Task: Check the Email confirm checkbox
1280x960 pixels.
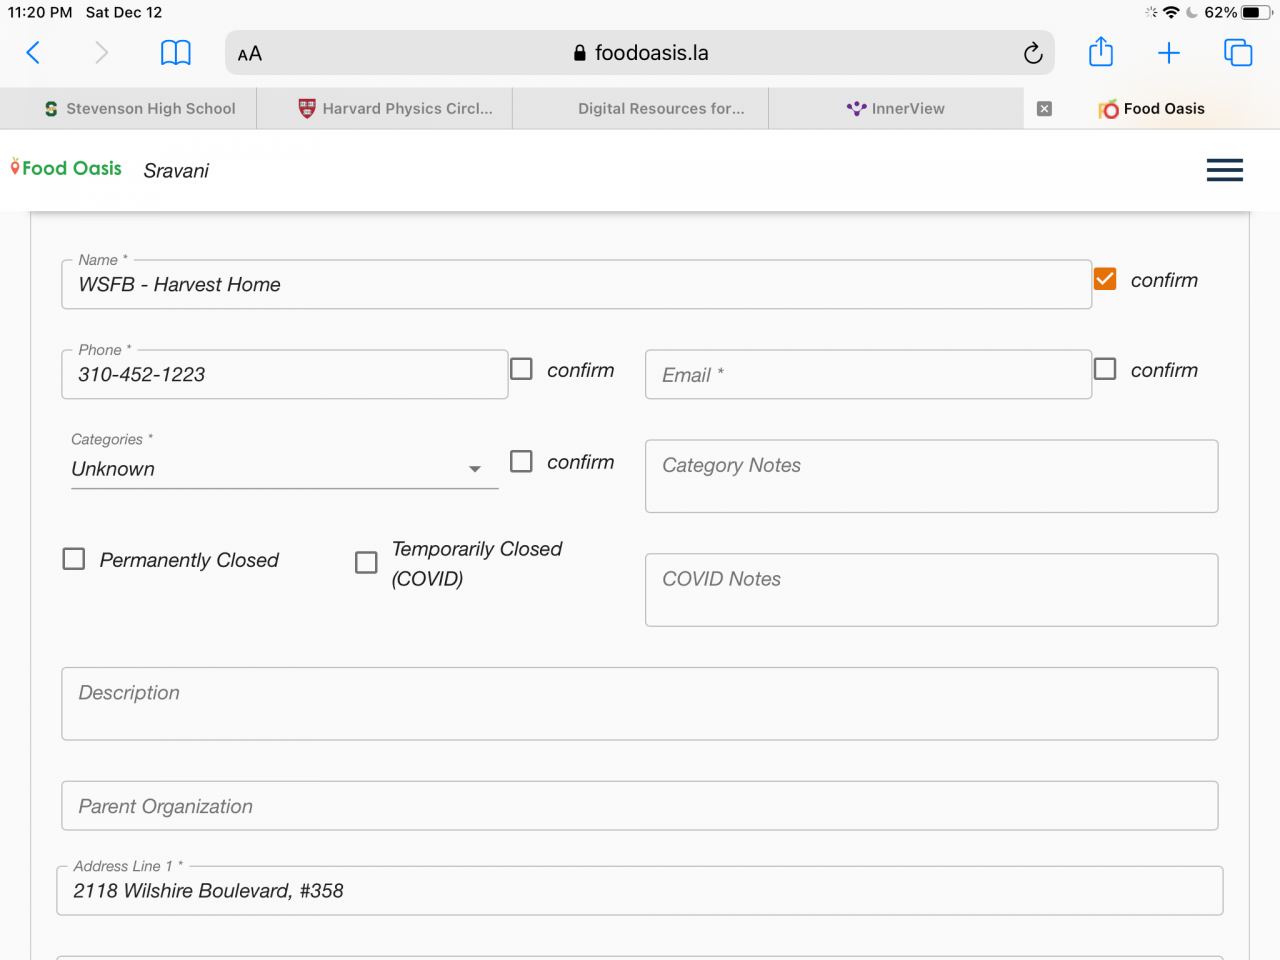Action: (1105, 369)
